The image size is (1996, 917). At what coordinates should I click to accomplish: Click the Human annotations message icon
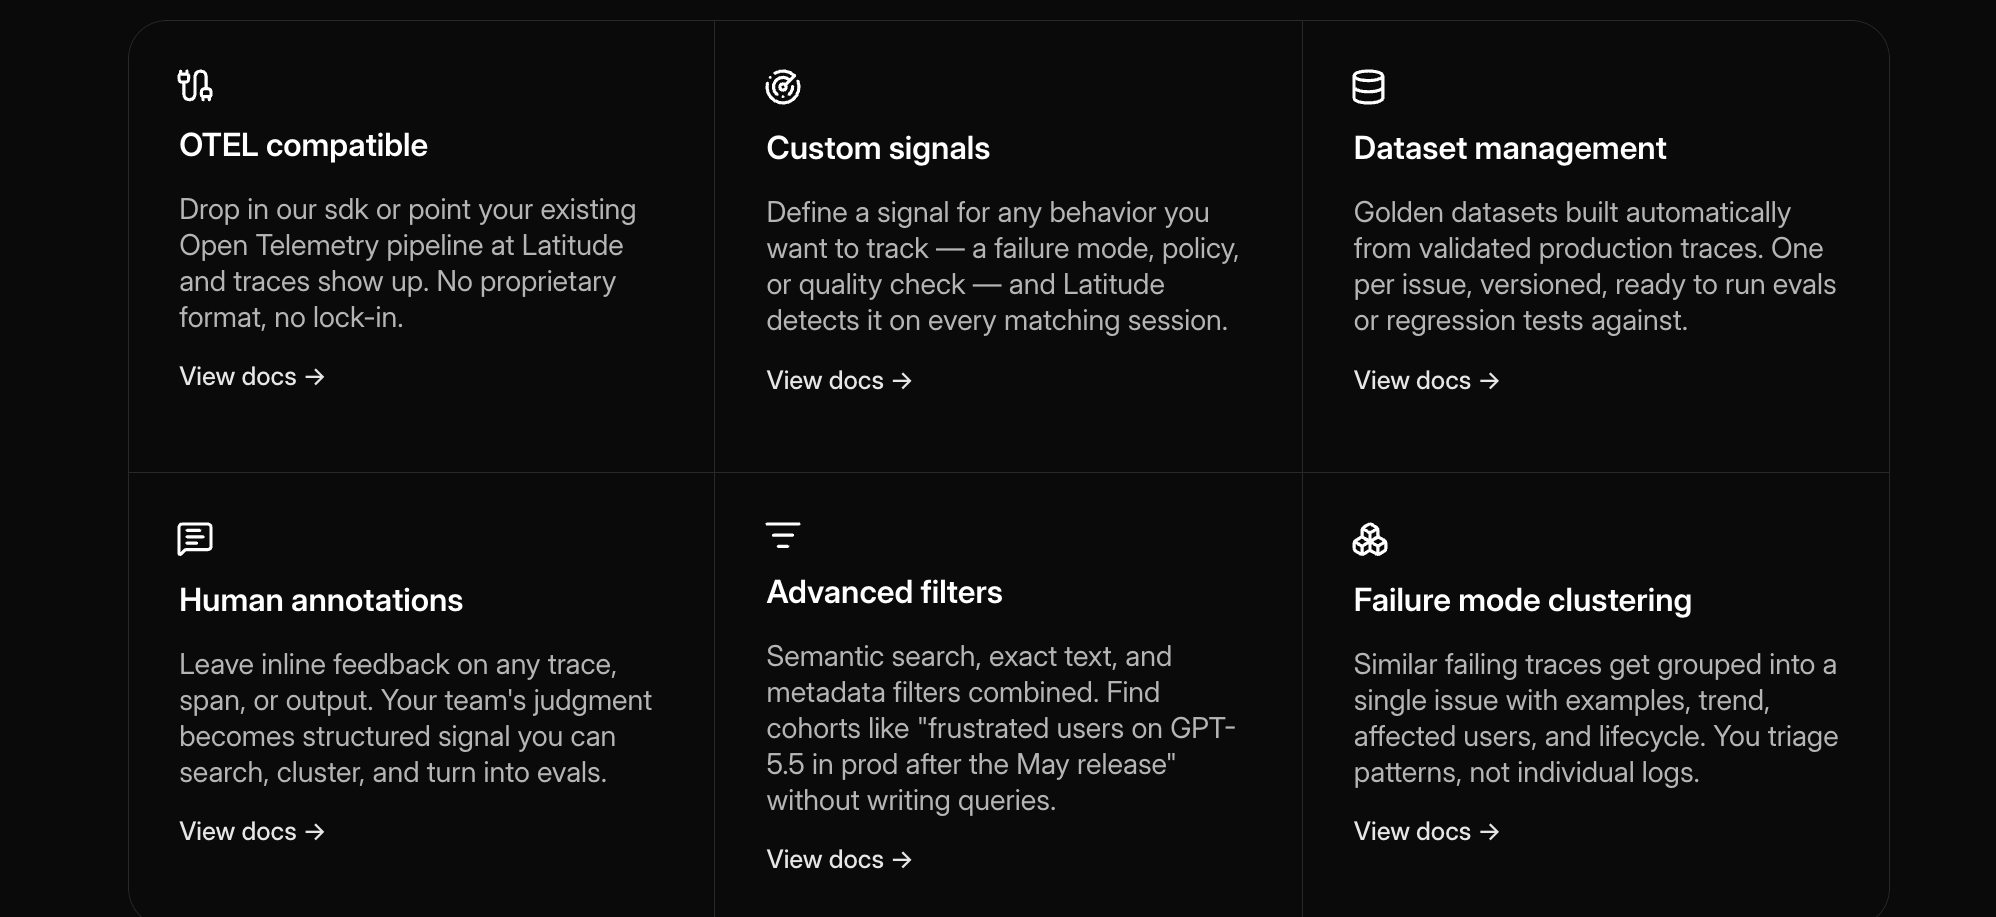pyautogui.click(x=195, y=538)
